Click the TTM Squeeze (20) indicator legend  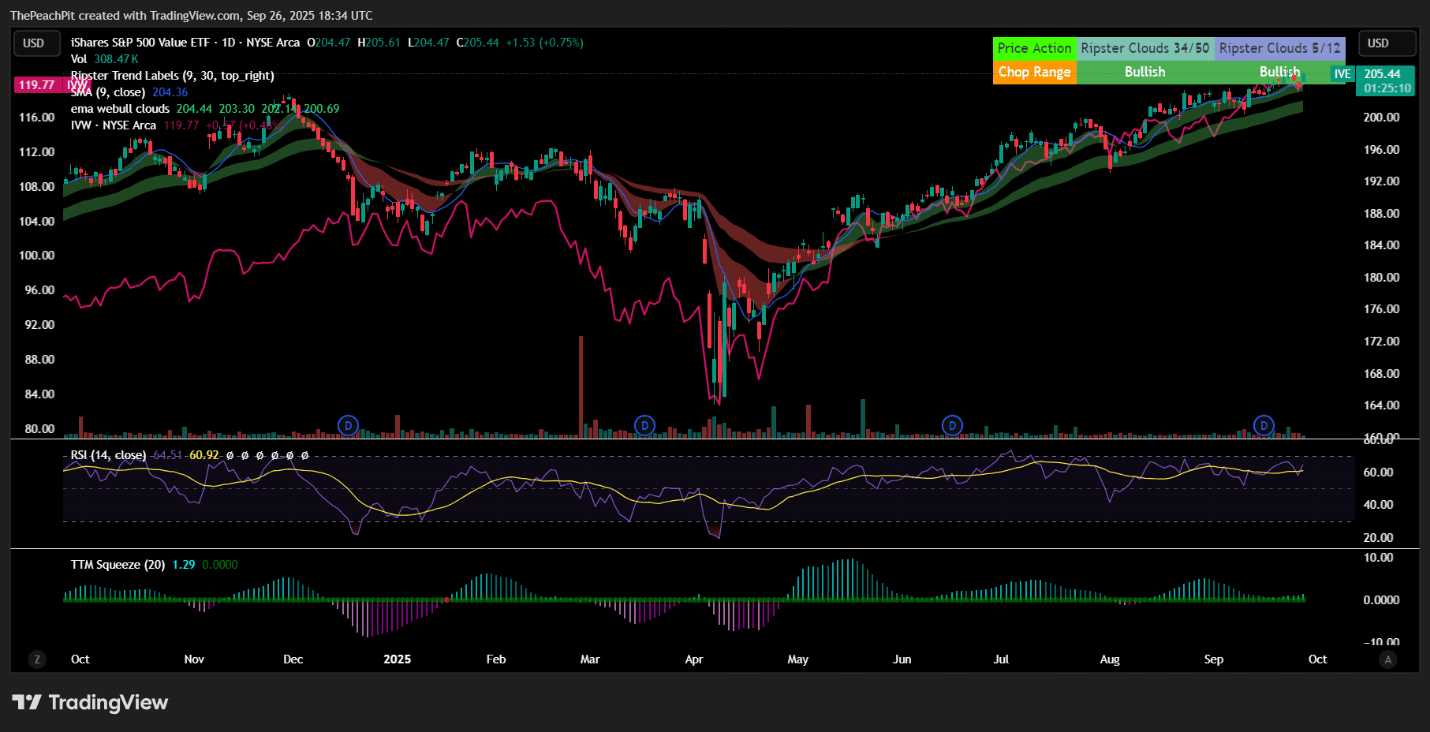117,565
